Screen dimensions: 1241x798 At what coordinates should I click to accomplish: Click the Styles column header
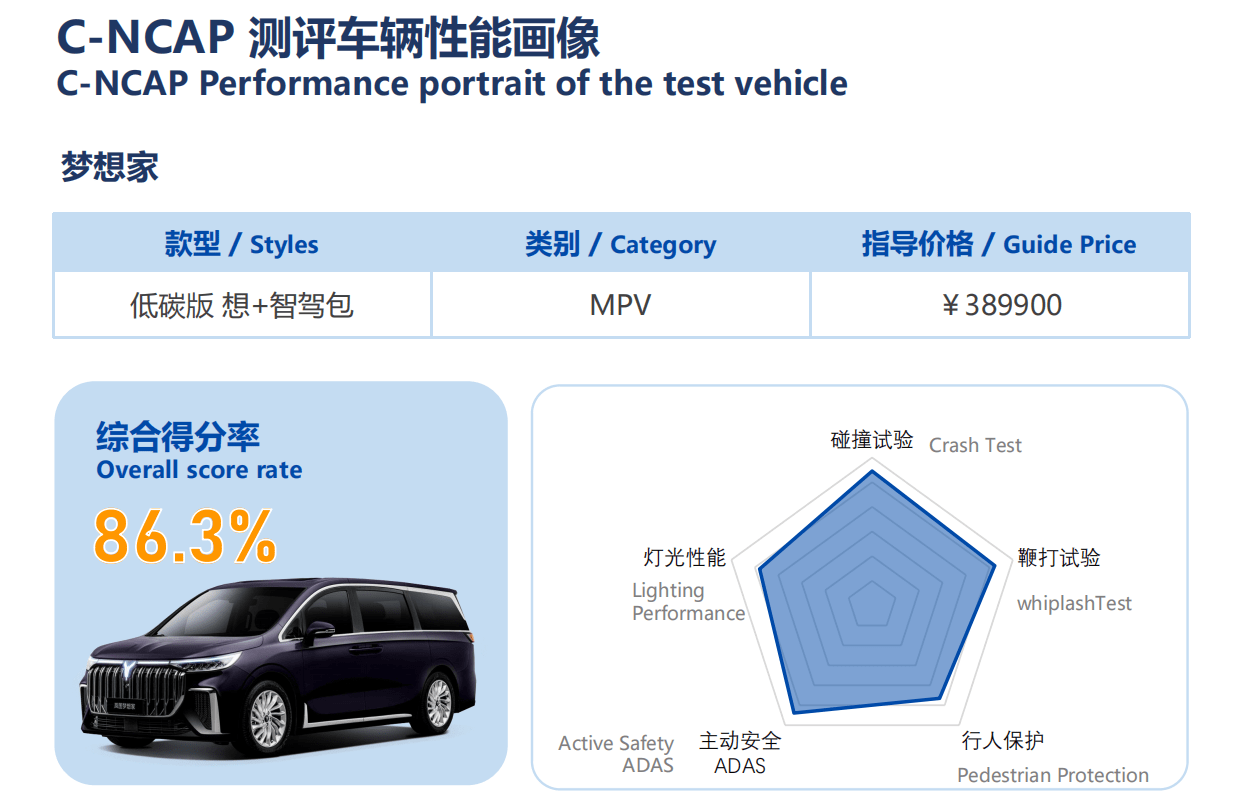click(x=242, y=244)
